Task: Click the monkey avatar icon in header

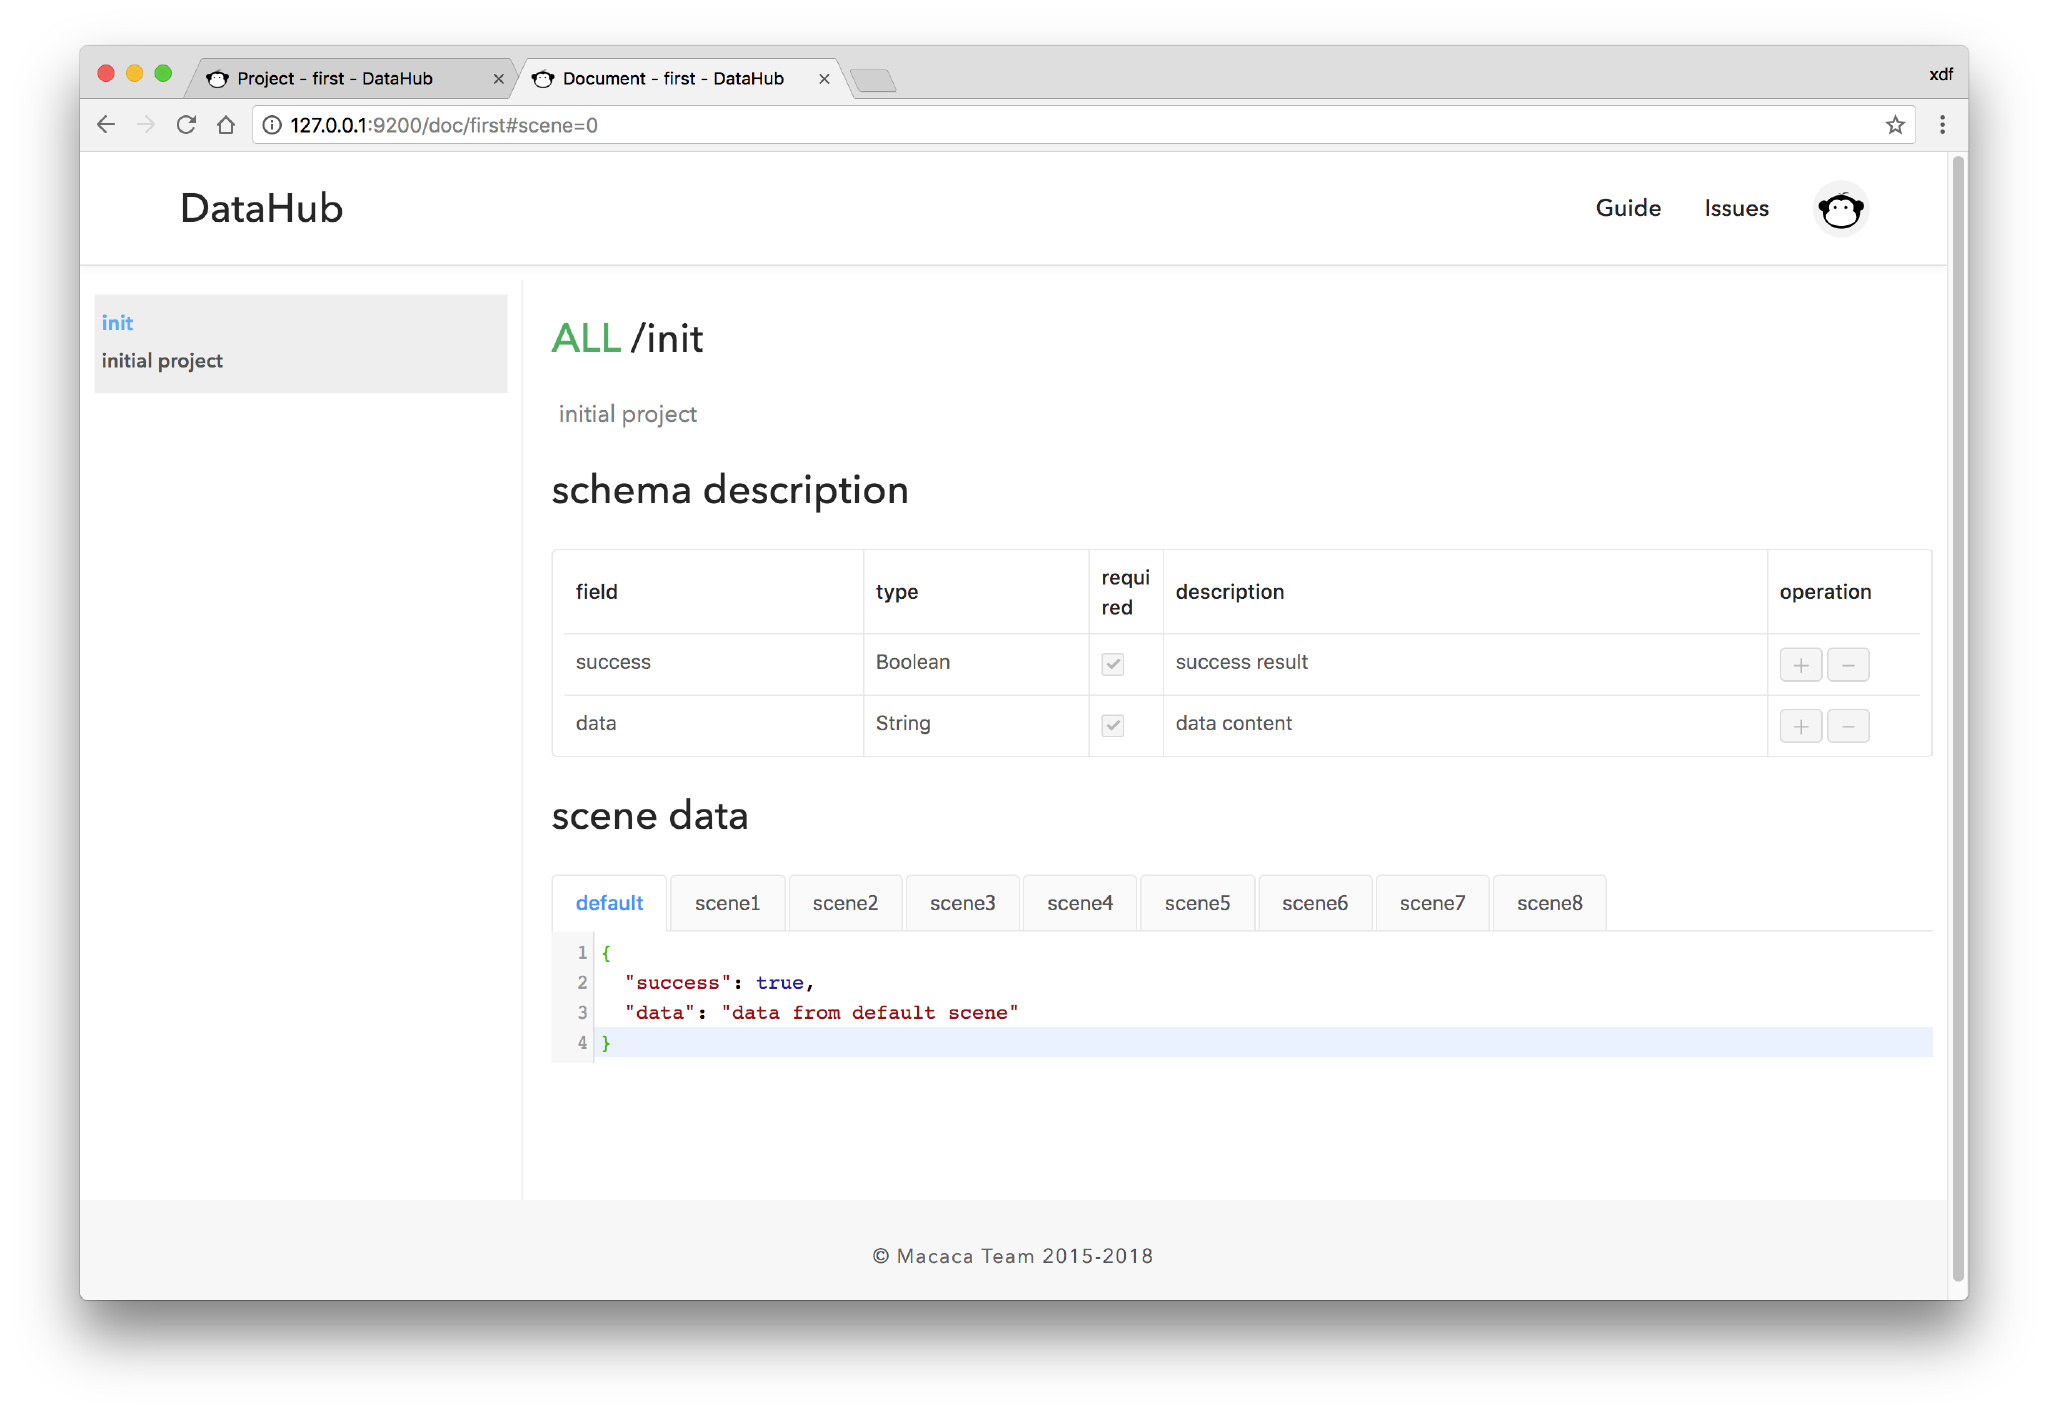Action: (x=1840, y=209)
